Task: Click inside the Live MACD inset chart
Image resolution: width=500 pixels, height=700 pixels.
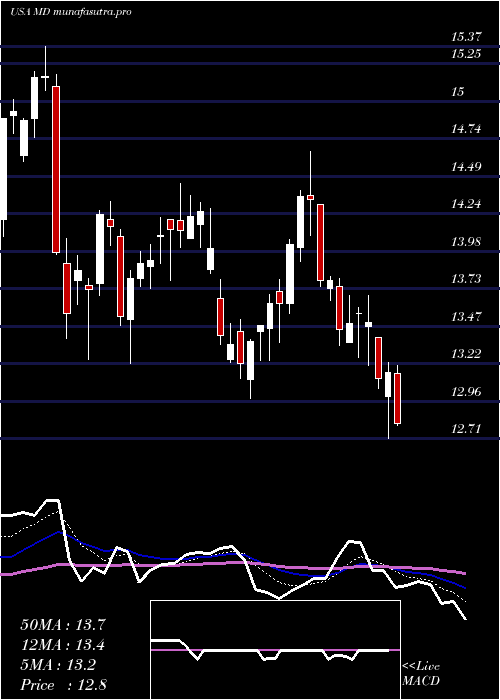Action: tap(275, 650)
